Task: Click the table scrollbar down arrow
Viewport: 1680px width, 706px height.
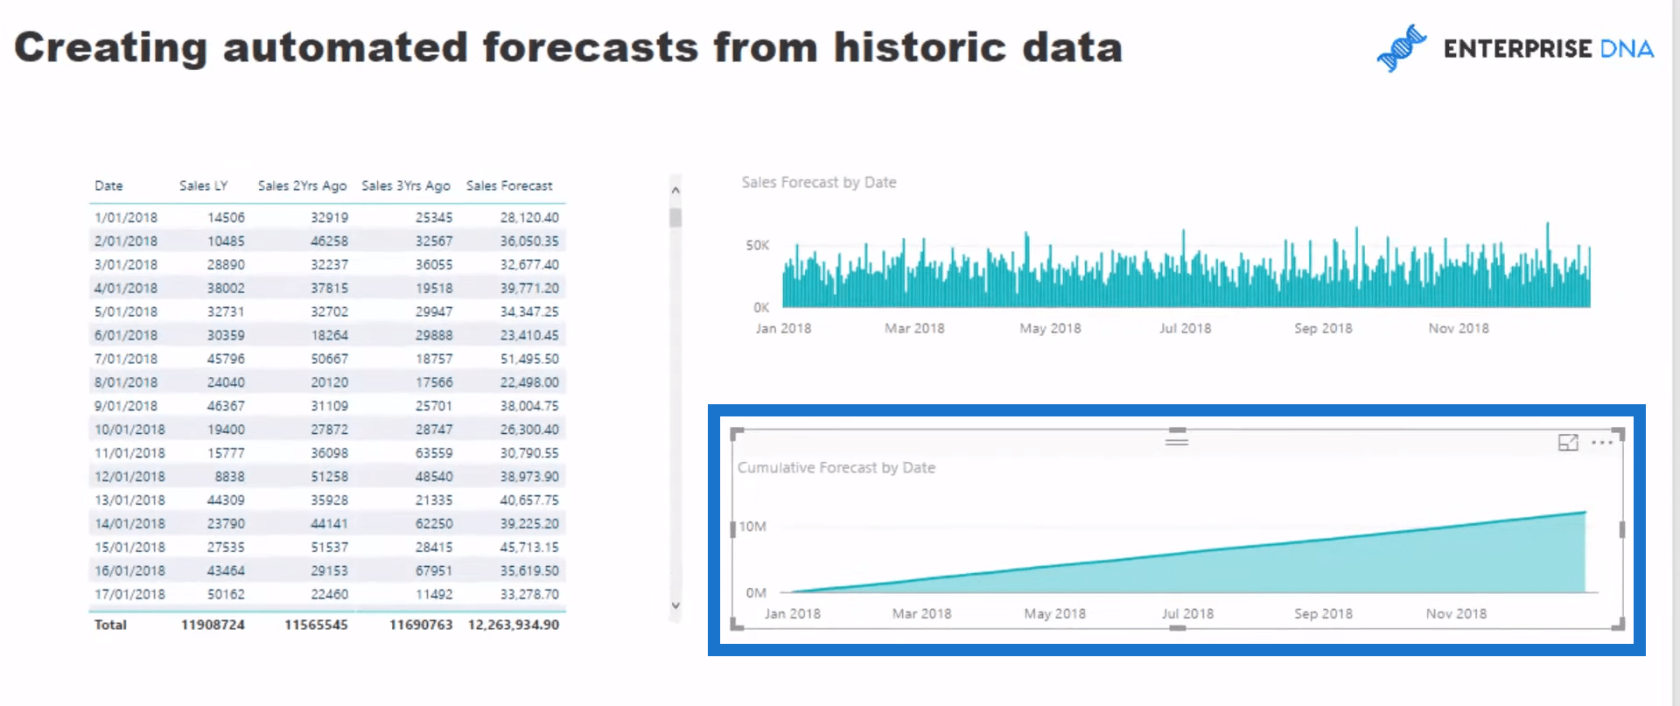Action: tap(675, 605)
